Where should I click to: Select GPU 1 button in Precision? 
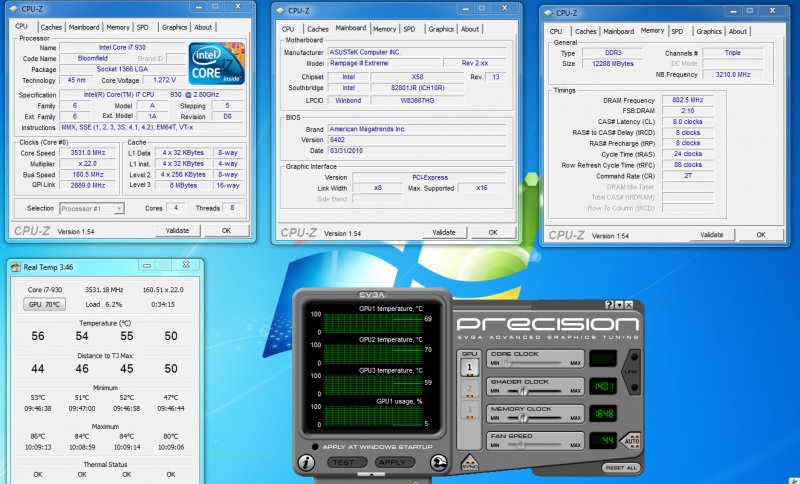coord(470,368)
